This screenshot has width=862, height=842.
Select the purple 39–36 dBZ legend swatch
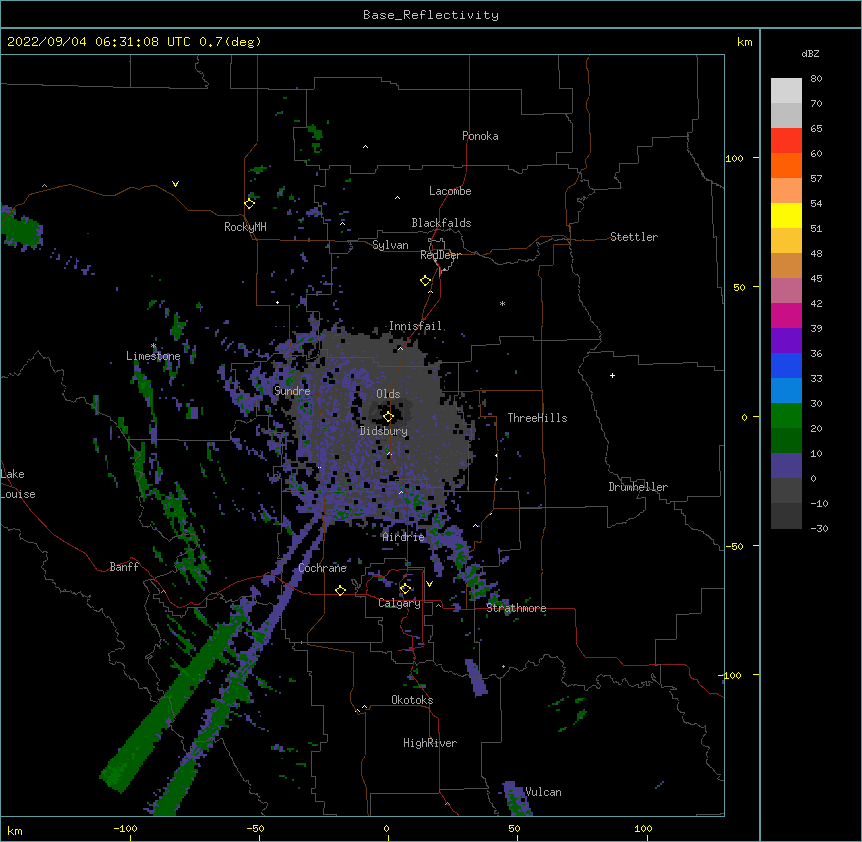[x=786, y=341]
